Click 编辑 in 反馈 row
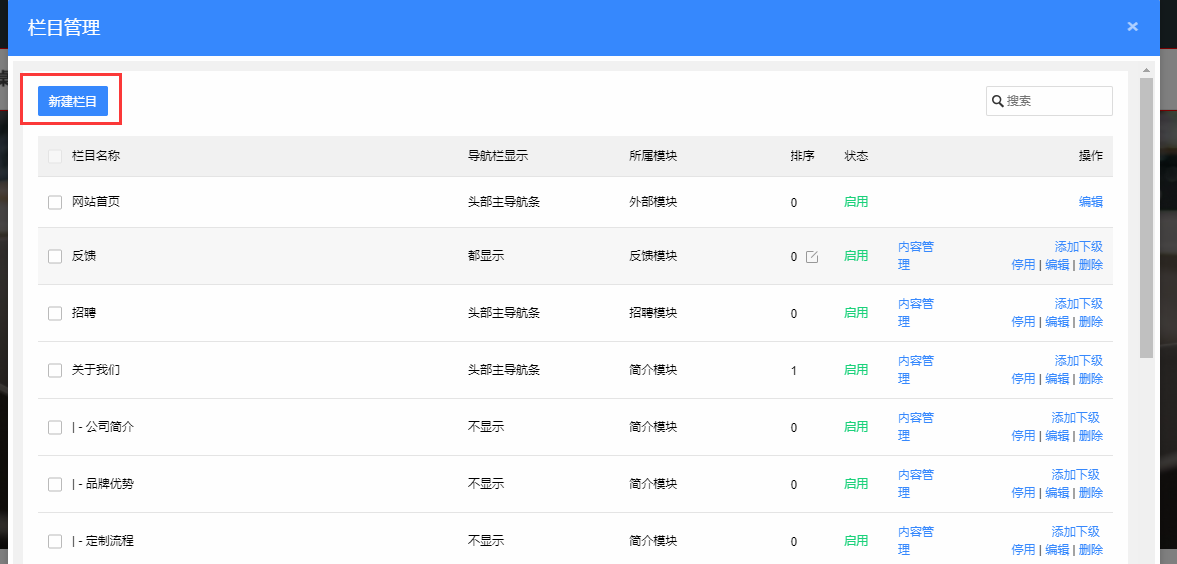Image resolution: width=1177 pixels, height=564 pixels. pos(1057,264)
